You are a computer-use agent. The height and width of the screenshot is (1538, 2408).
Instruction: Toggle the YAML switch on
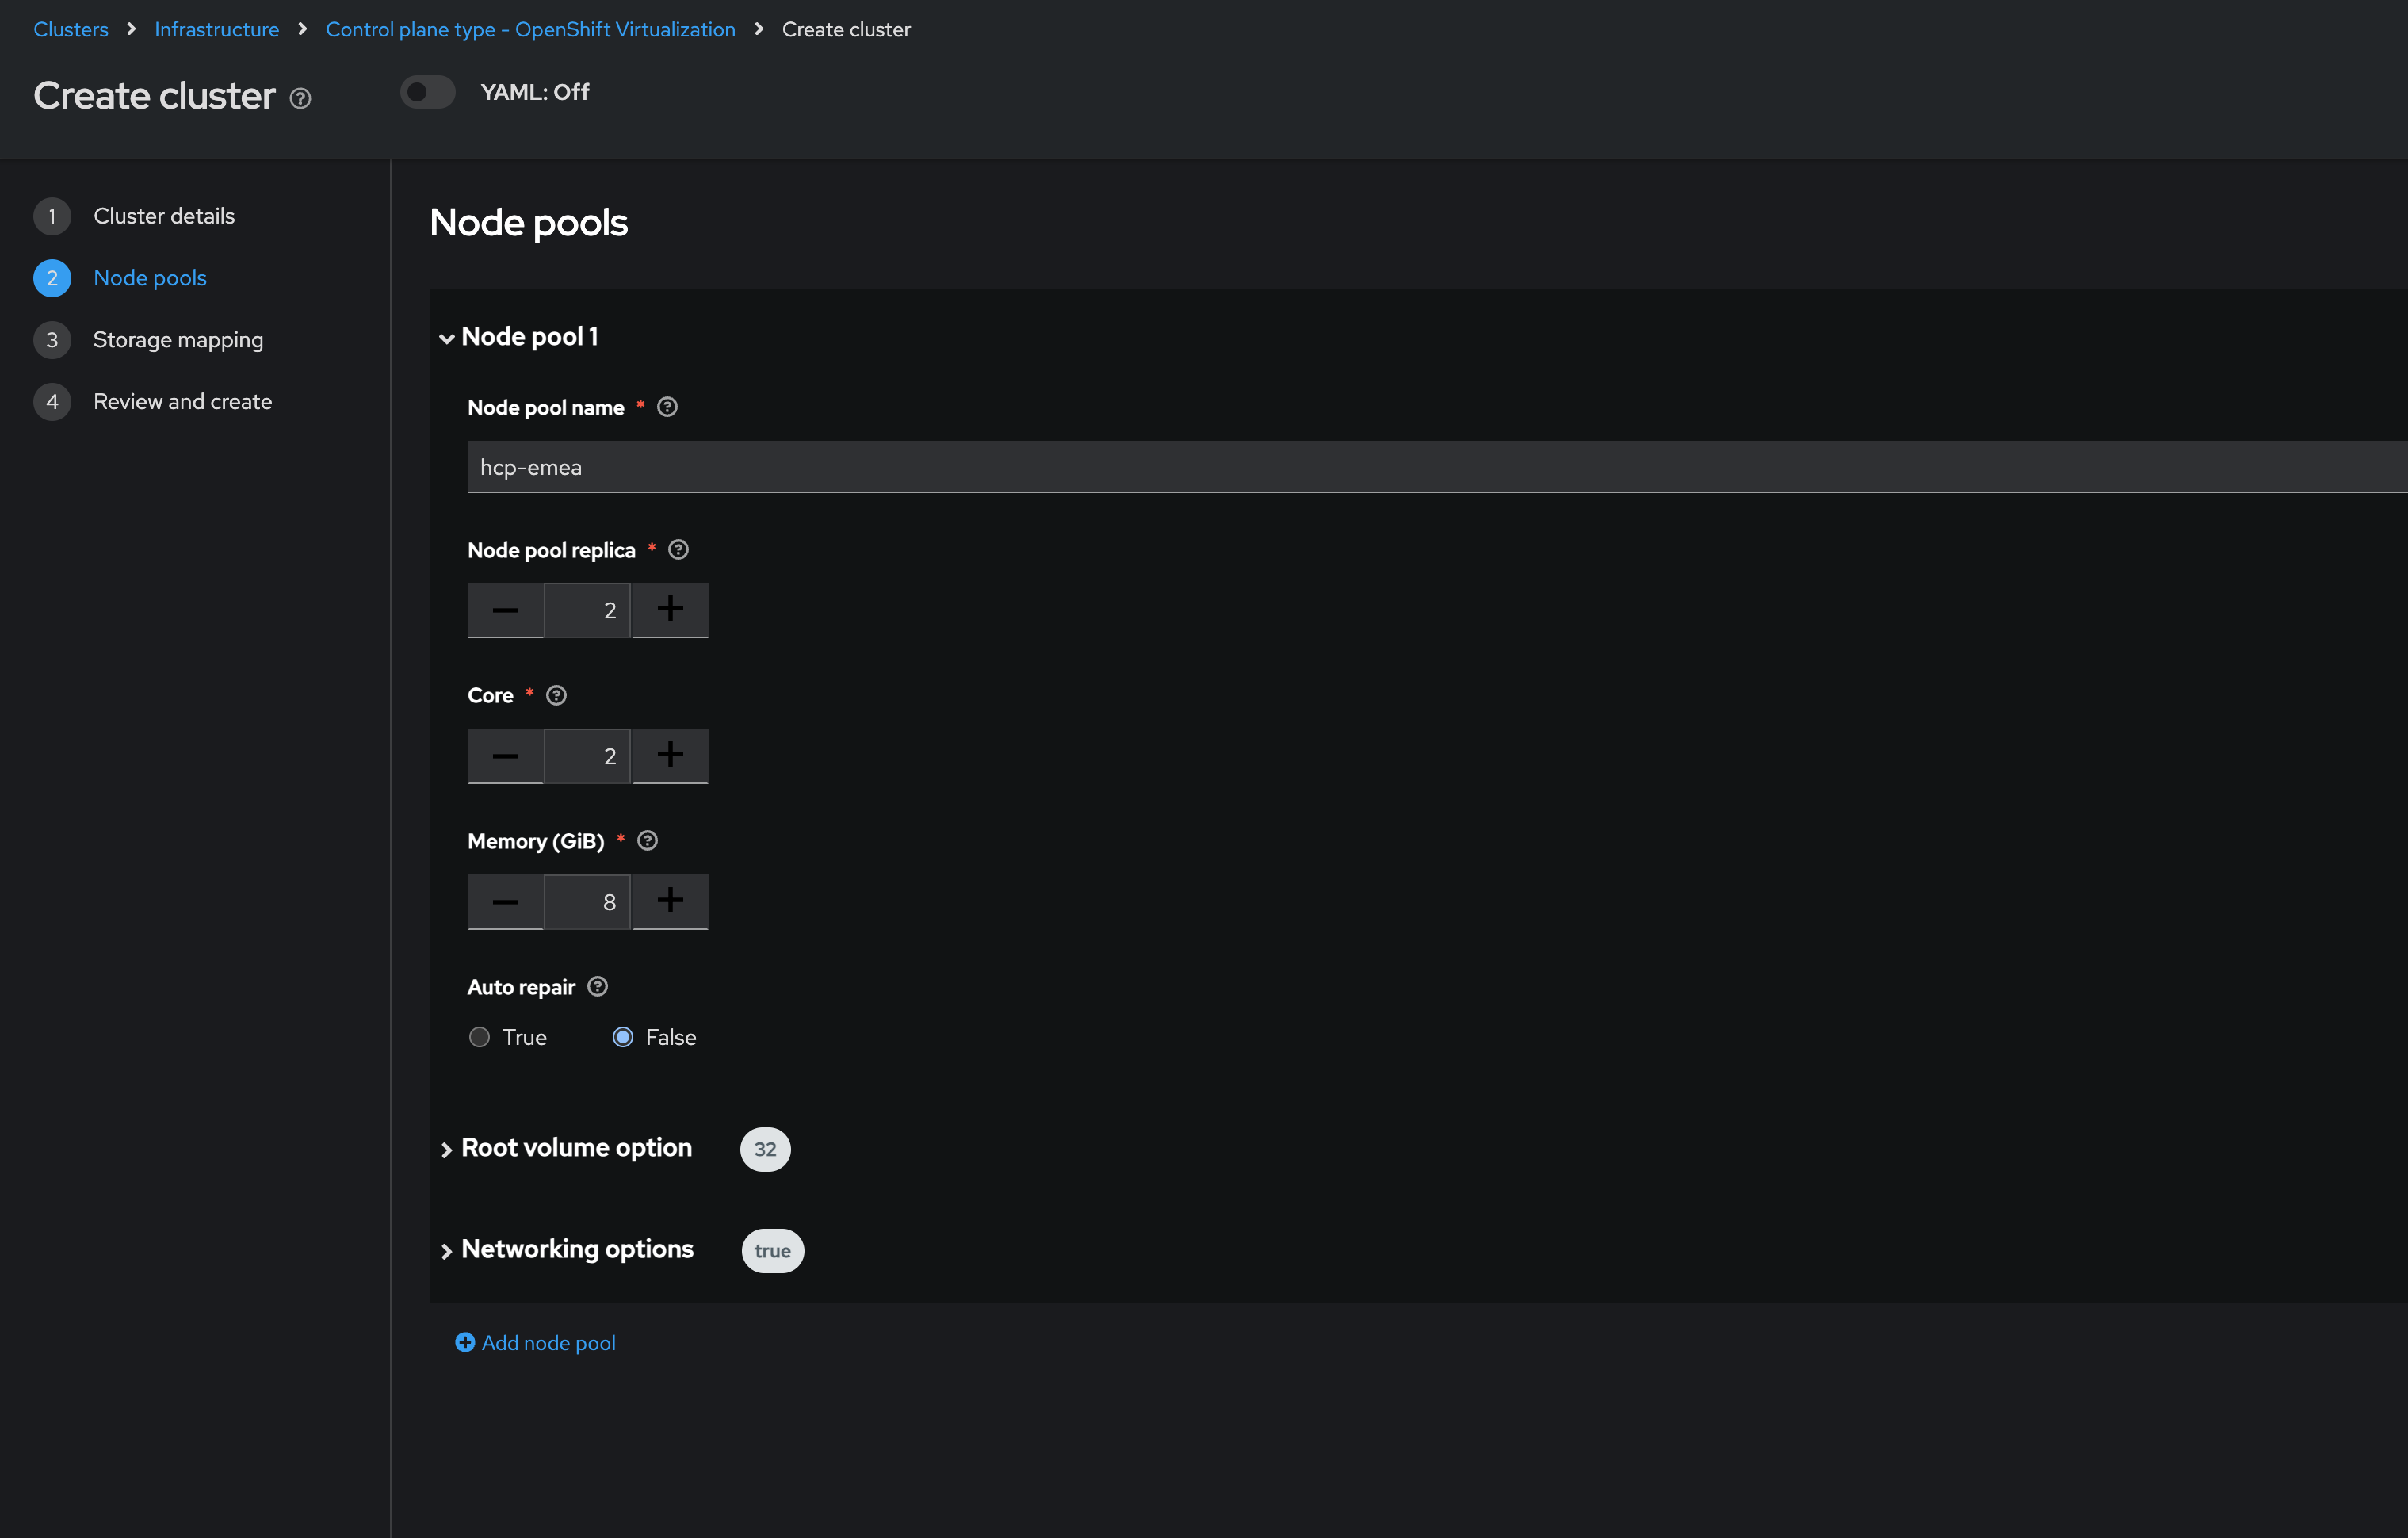(x=428, y=92)
